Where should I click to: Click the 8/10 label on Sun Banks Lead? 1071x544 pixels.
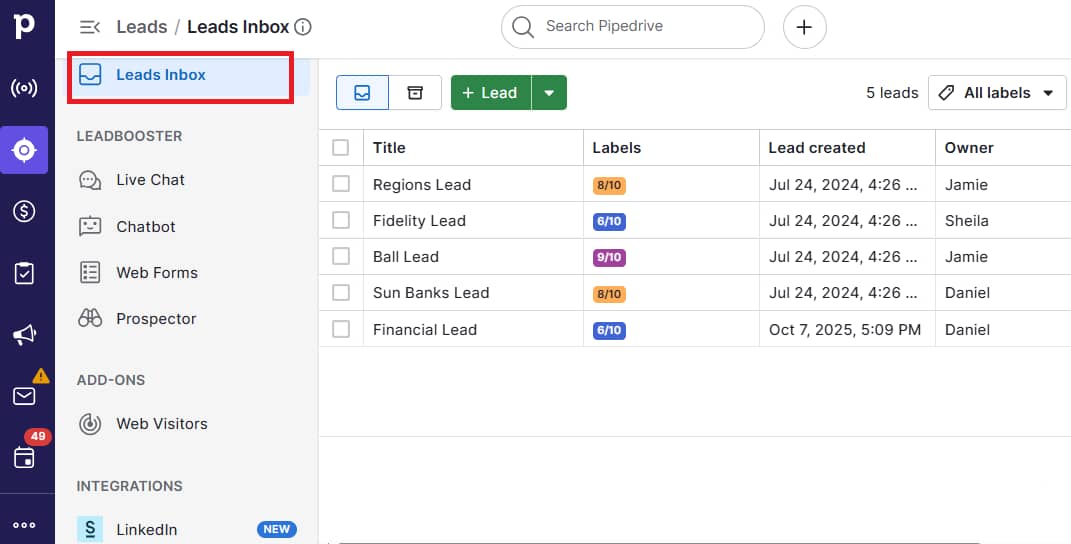pos(609,294)
